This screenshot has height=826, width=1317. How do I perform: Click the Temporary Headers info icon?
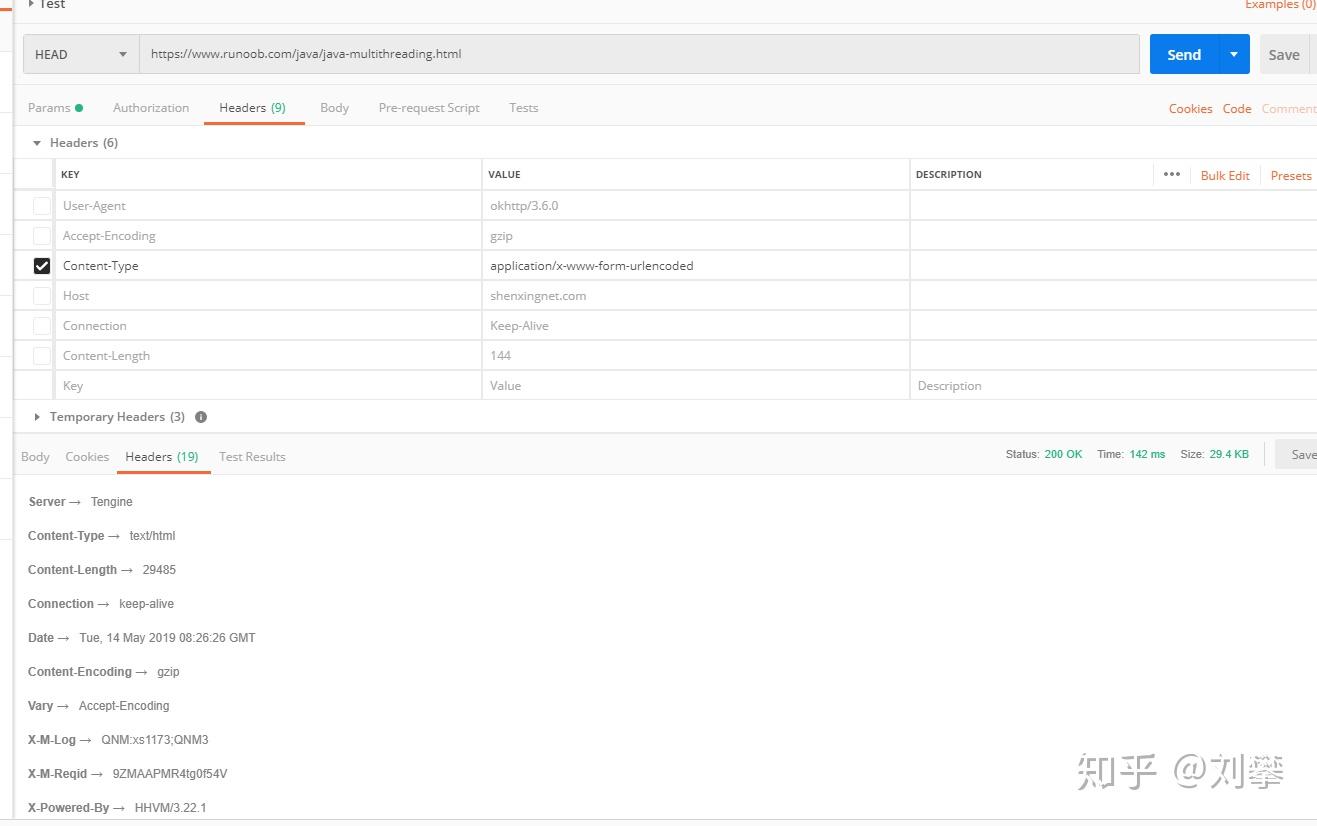(x=201, y=417)
